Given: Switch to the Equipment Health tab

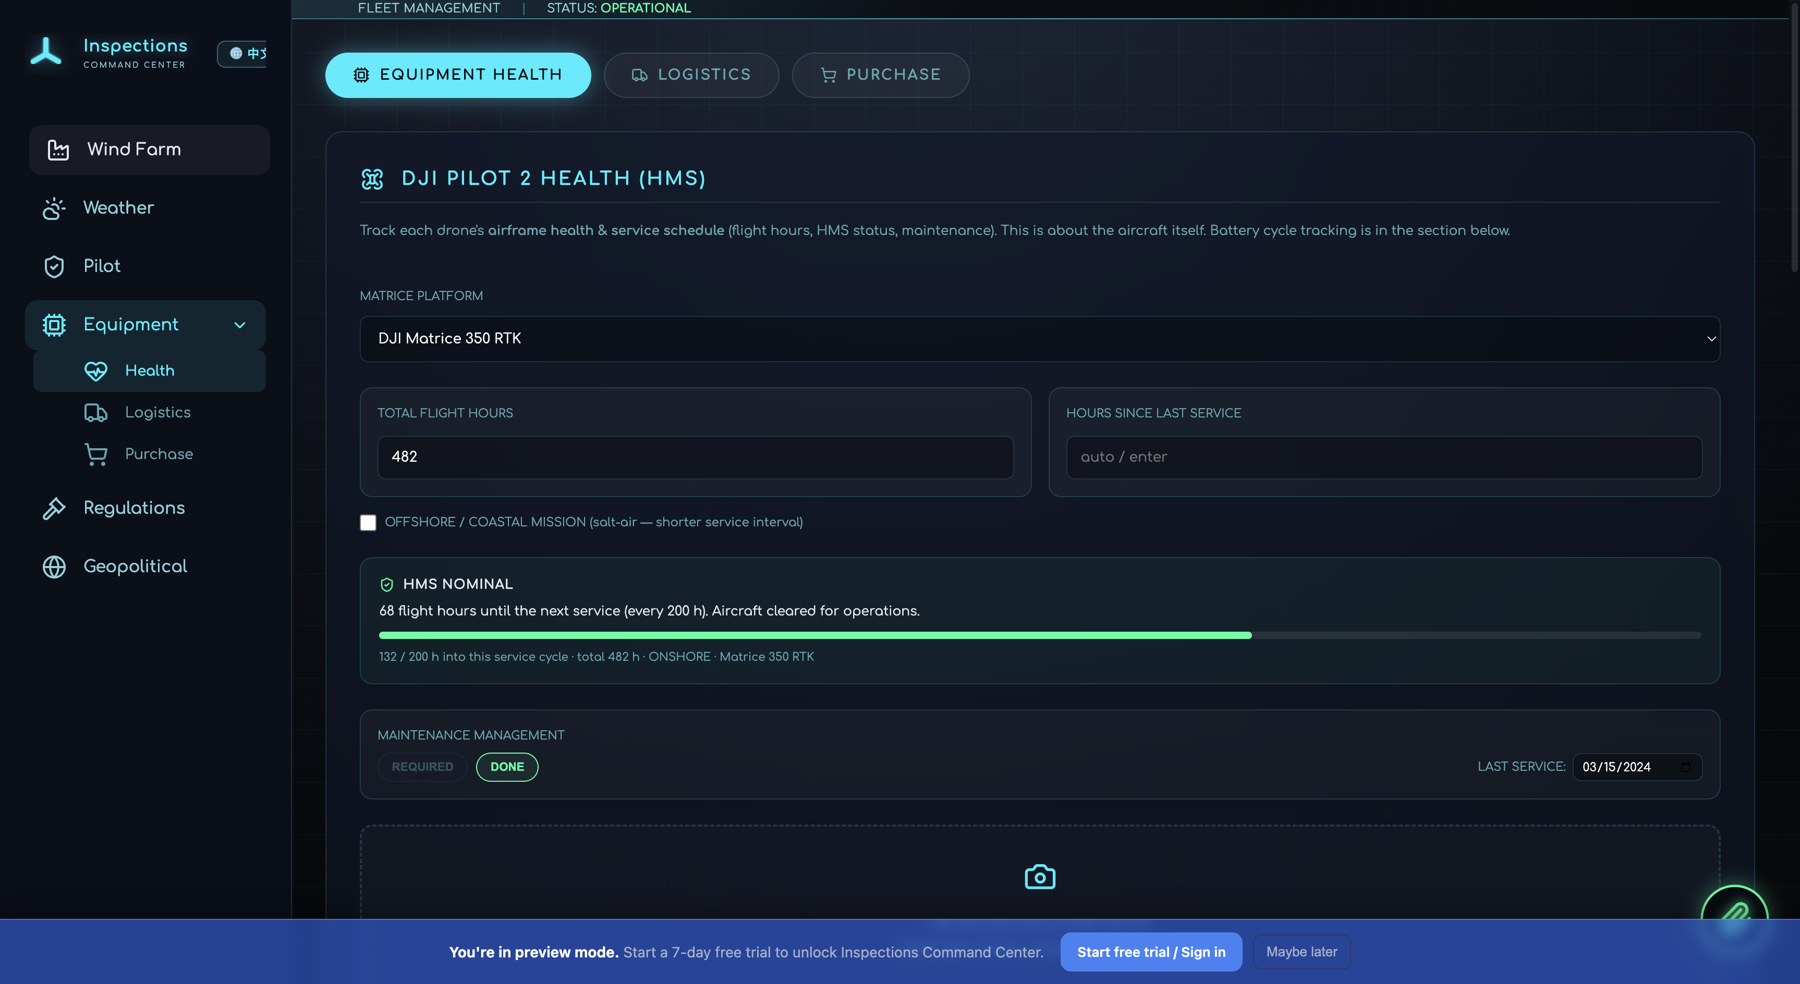Looking at the screenshot, I should point(458,75).
